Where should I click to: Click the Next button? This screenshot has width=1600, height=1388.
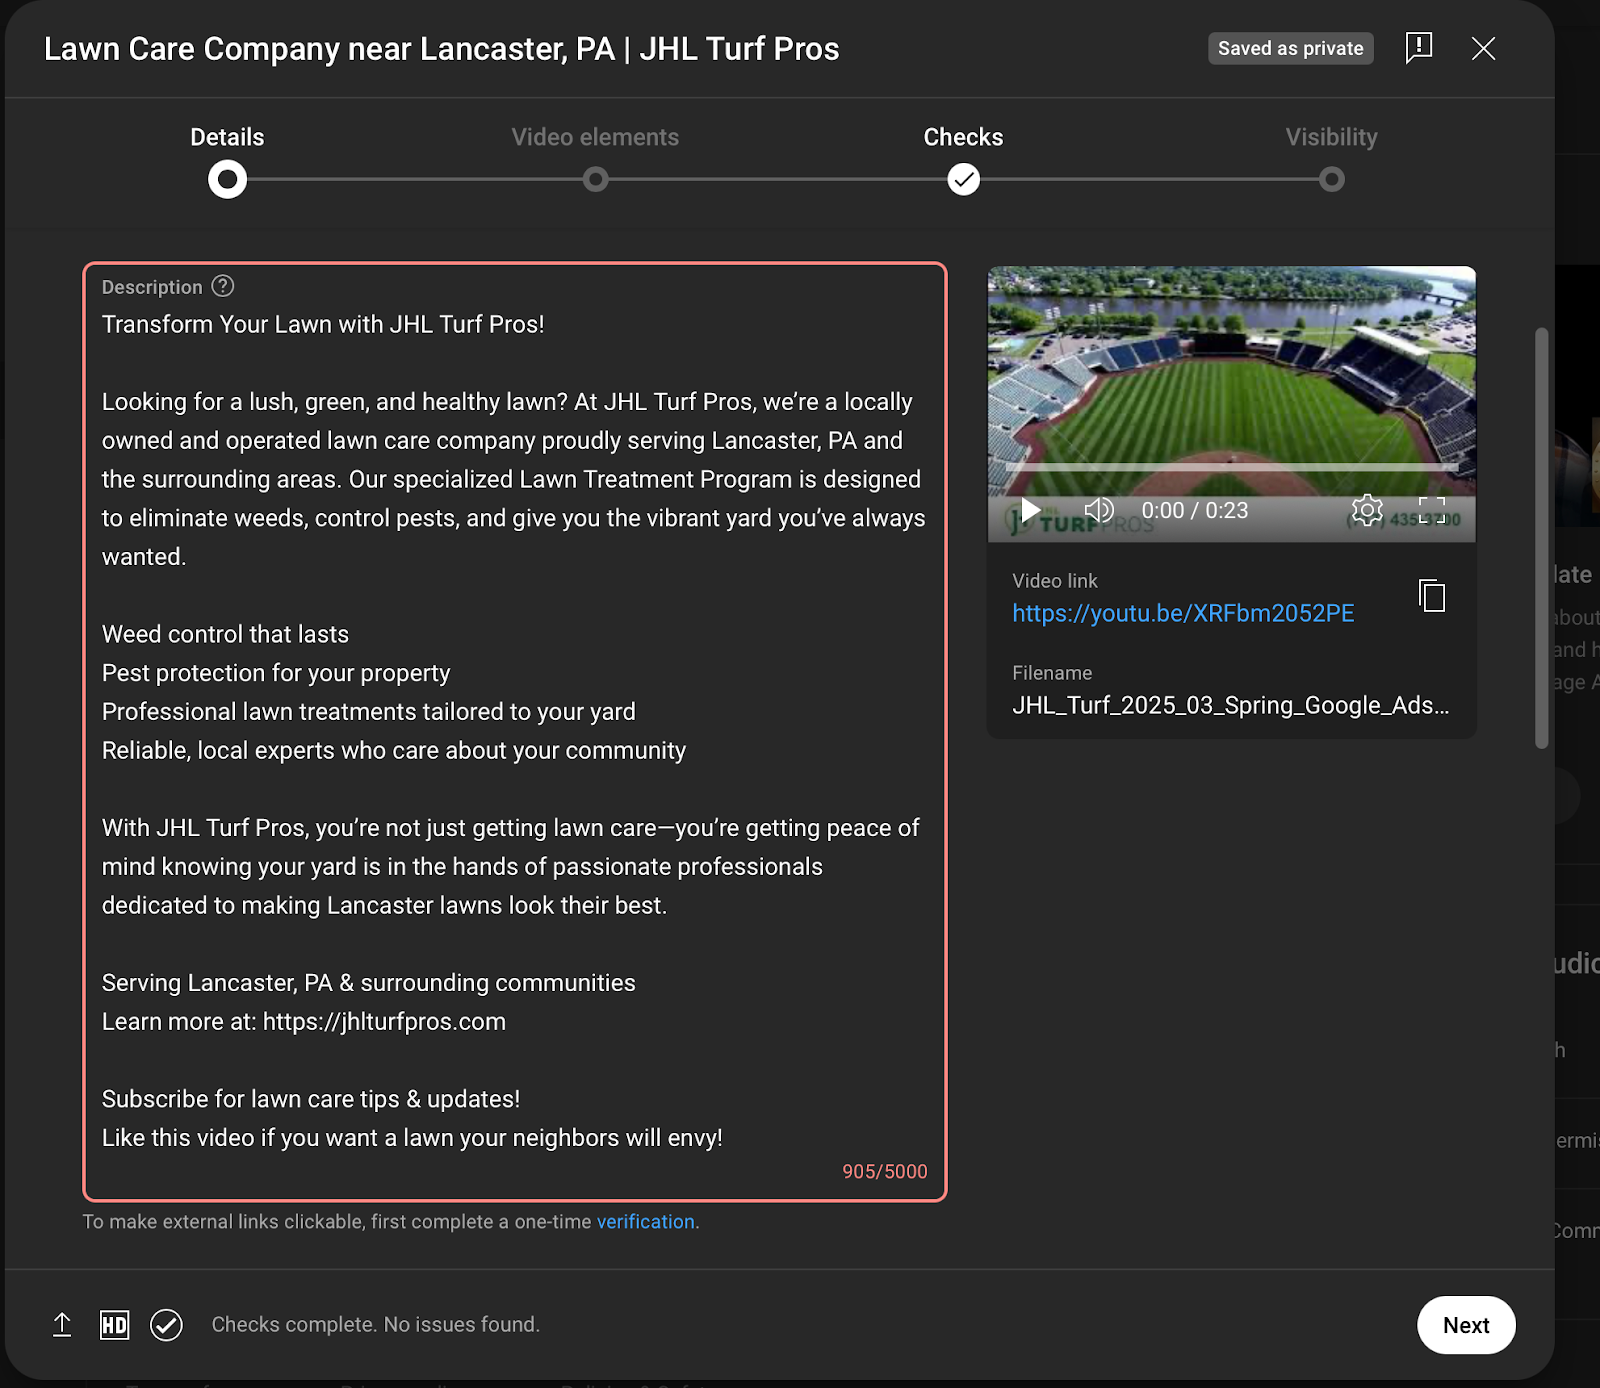pos(1466,1325)
